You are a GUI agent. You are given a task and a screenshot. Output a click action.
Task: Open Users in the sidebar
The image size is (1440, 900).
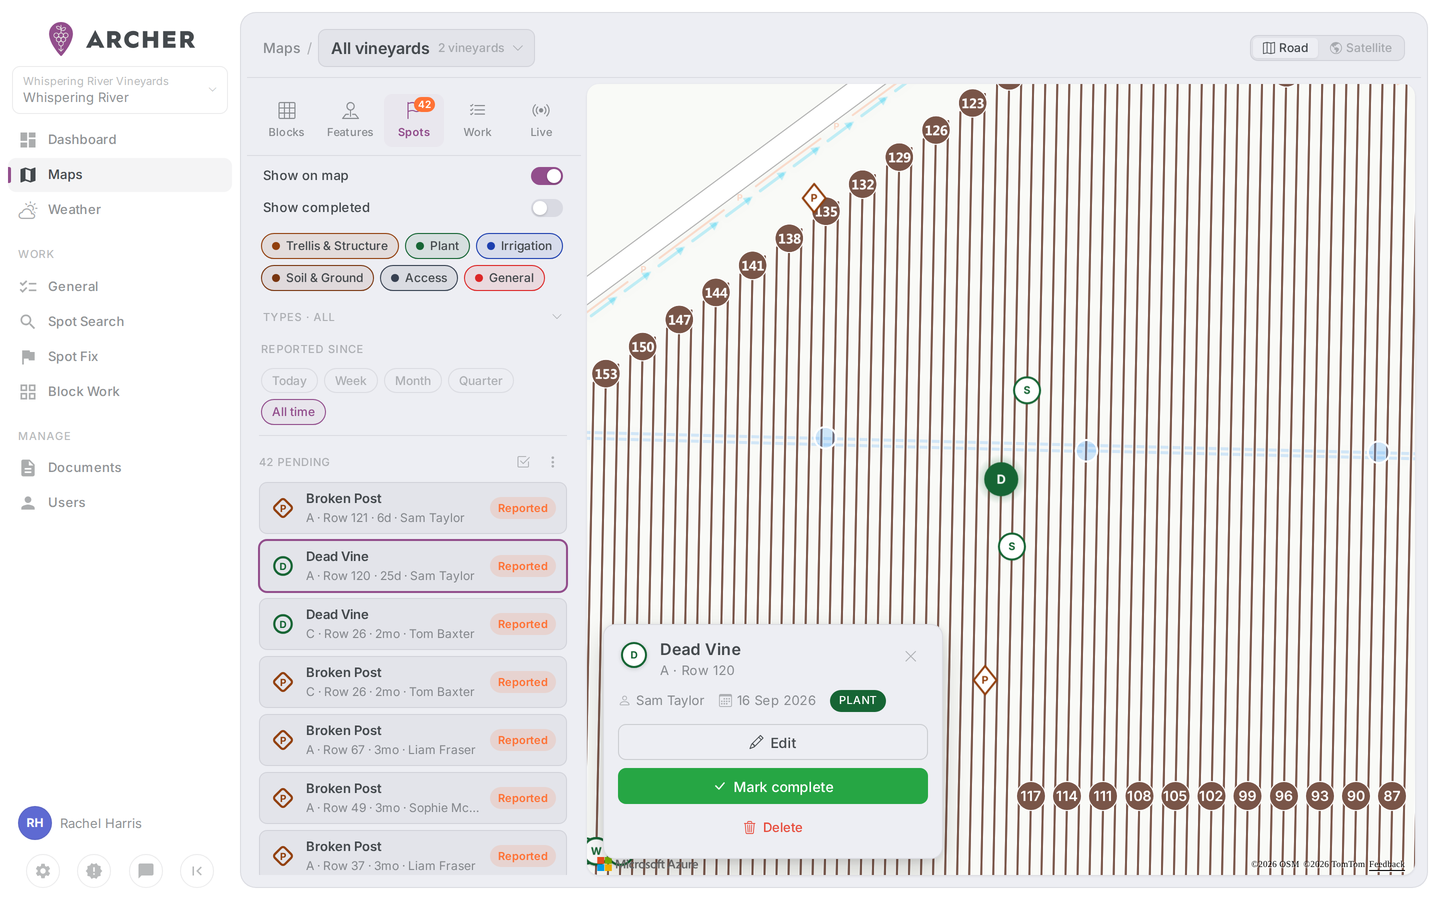click(x=120, y=503)
